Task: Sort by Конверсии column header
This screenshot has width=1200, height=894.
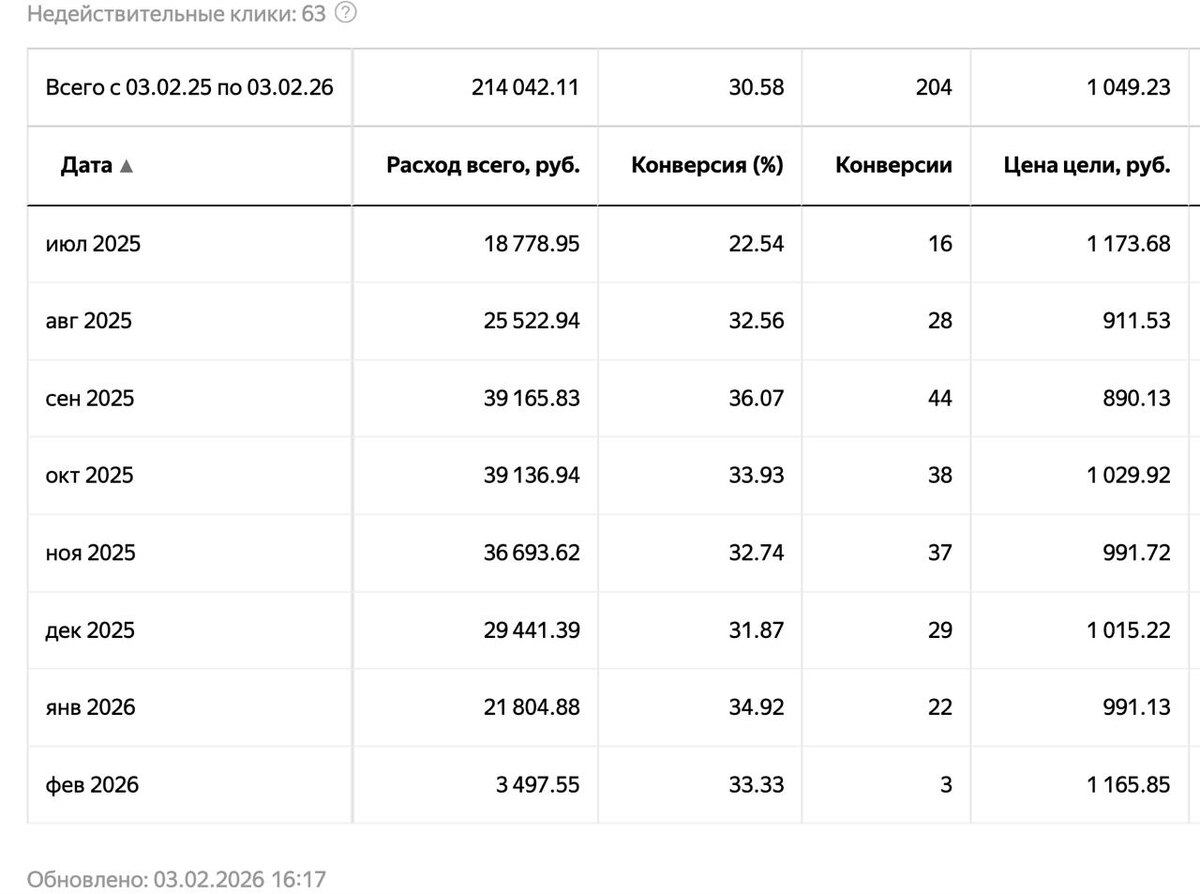Action: tap(893, 167)
